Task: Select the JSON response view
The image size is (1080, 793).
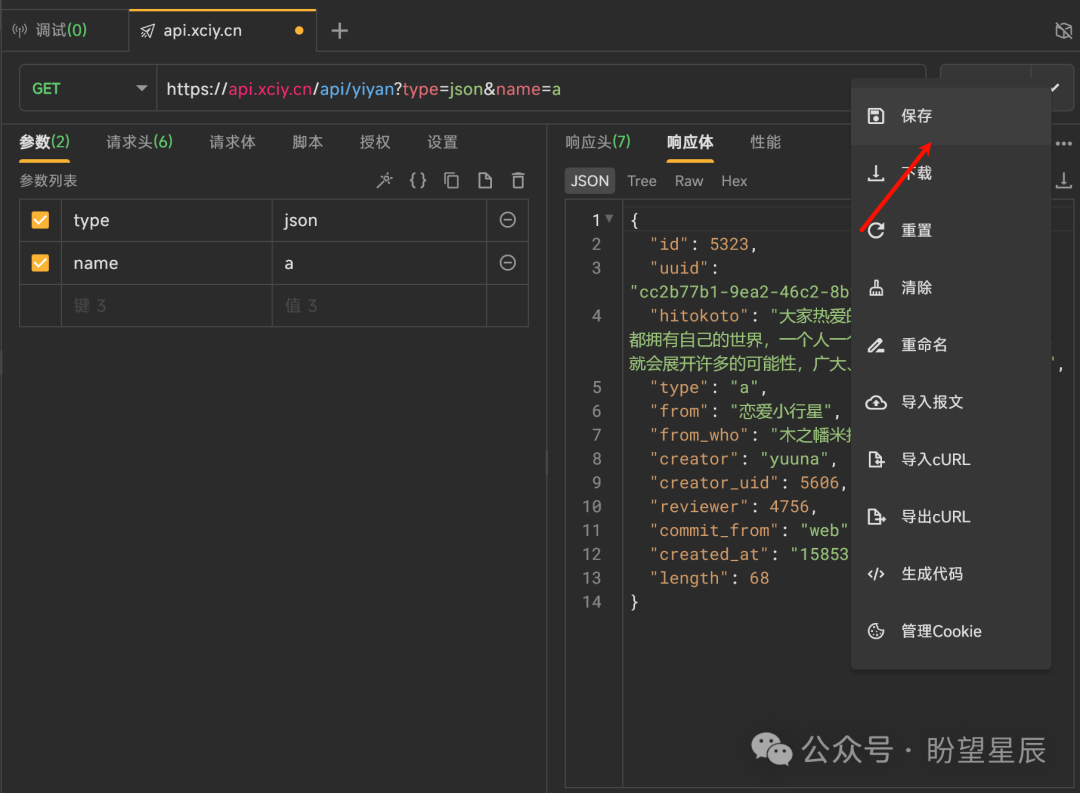Action: point(590,181)
